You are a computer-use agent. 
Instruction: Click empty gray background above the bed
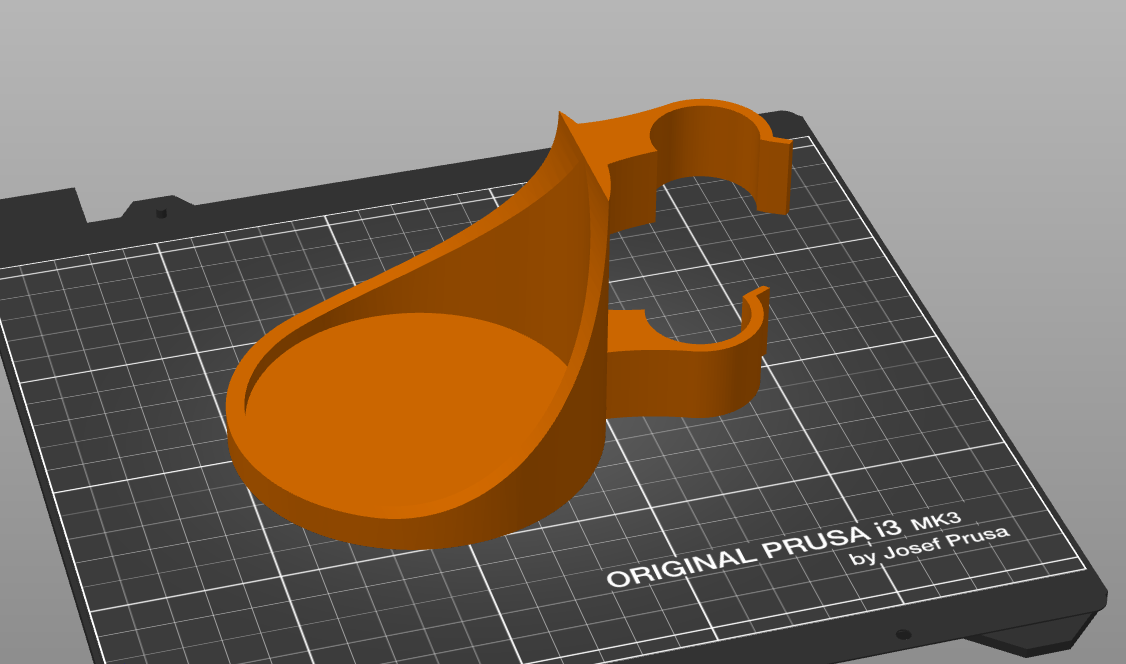300,80
